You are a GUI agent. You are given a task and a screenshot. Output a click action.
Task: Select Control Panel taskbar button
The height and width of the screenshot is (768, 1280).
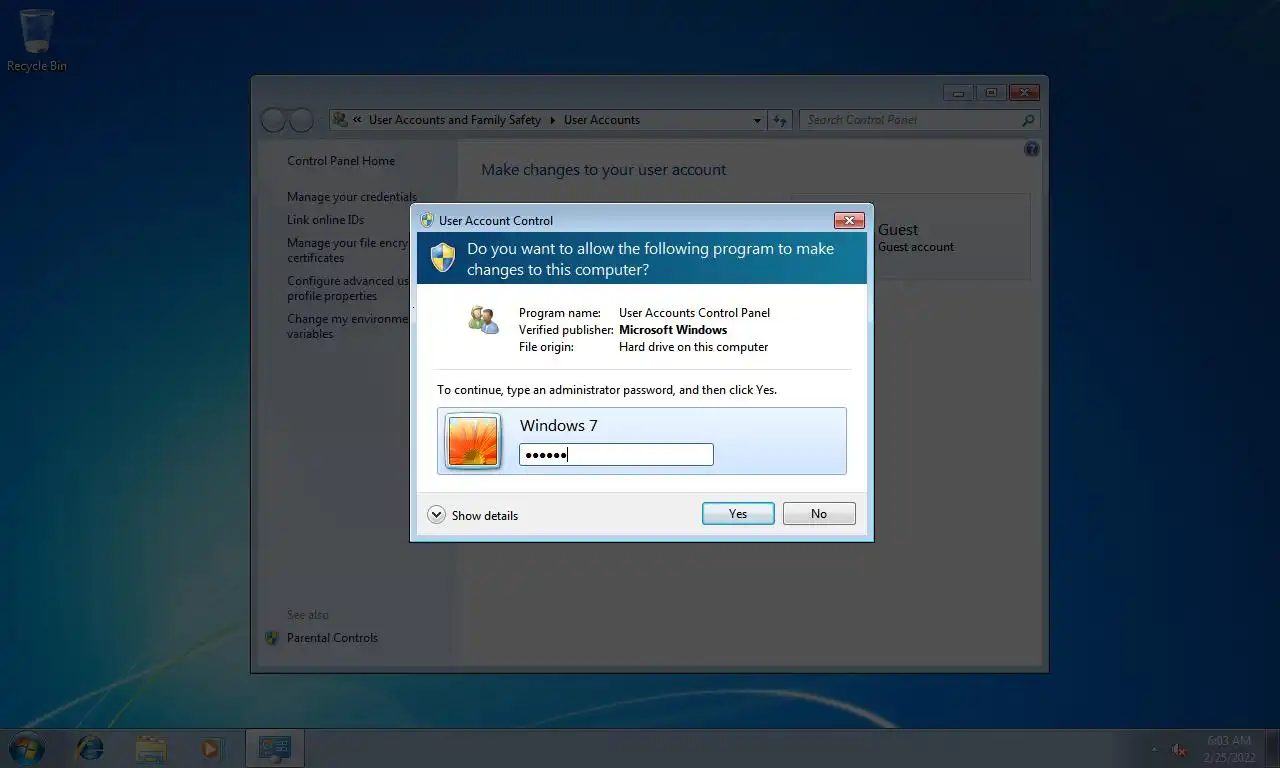[274, 748]
